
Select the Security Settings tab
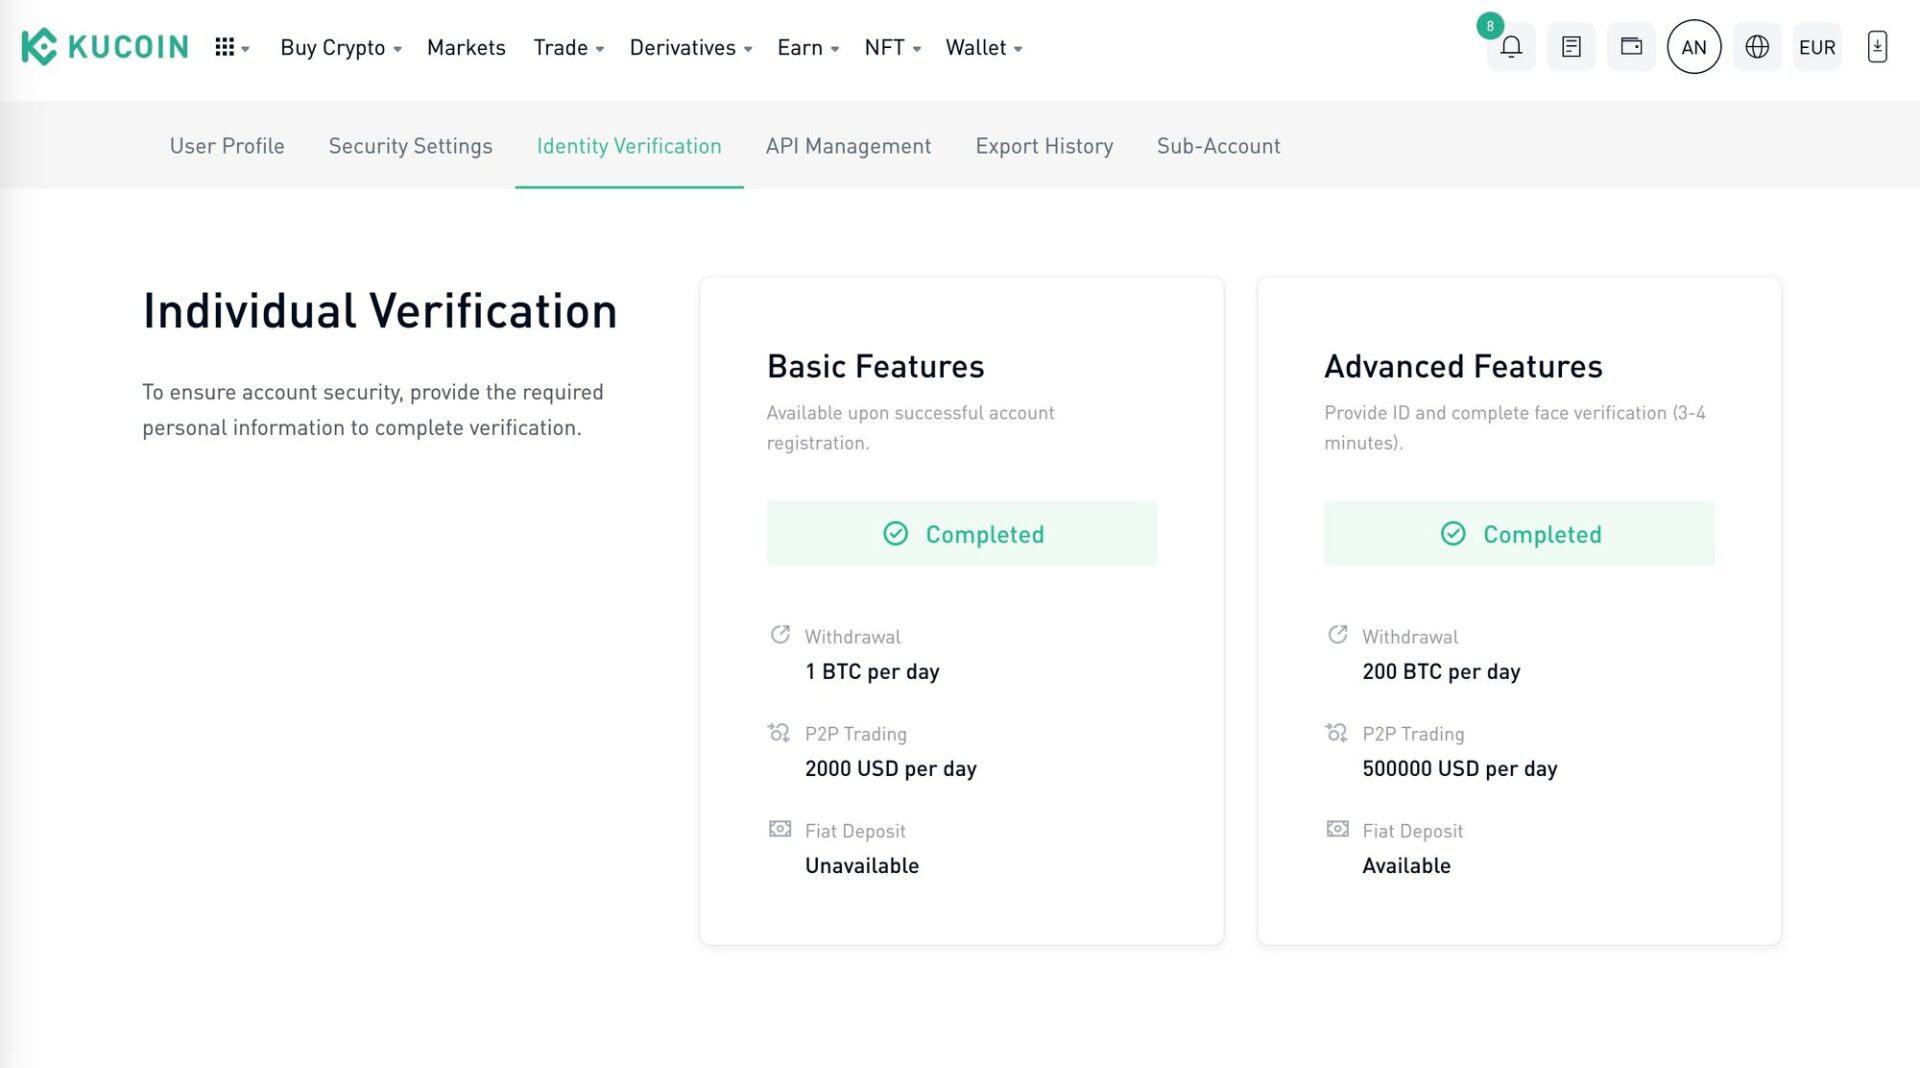coord(410,146)
